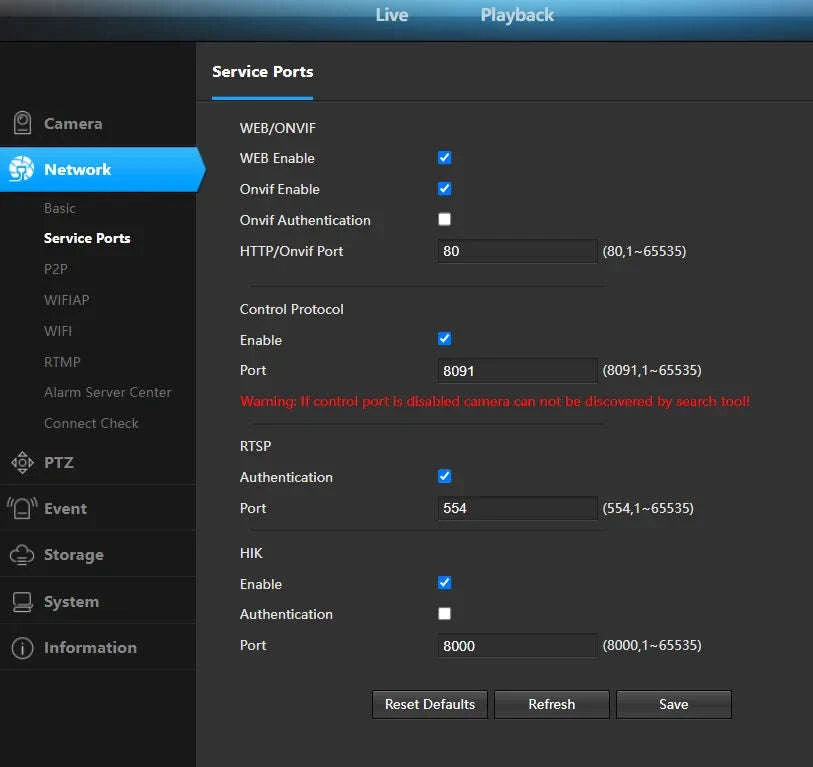Click the HTTP/Onvif Port field
The image size is (813, 767).
pyautogui.click(x=515, y=251)
